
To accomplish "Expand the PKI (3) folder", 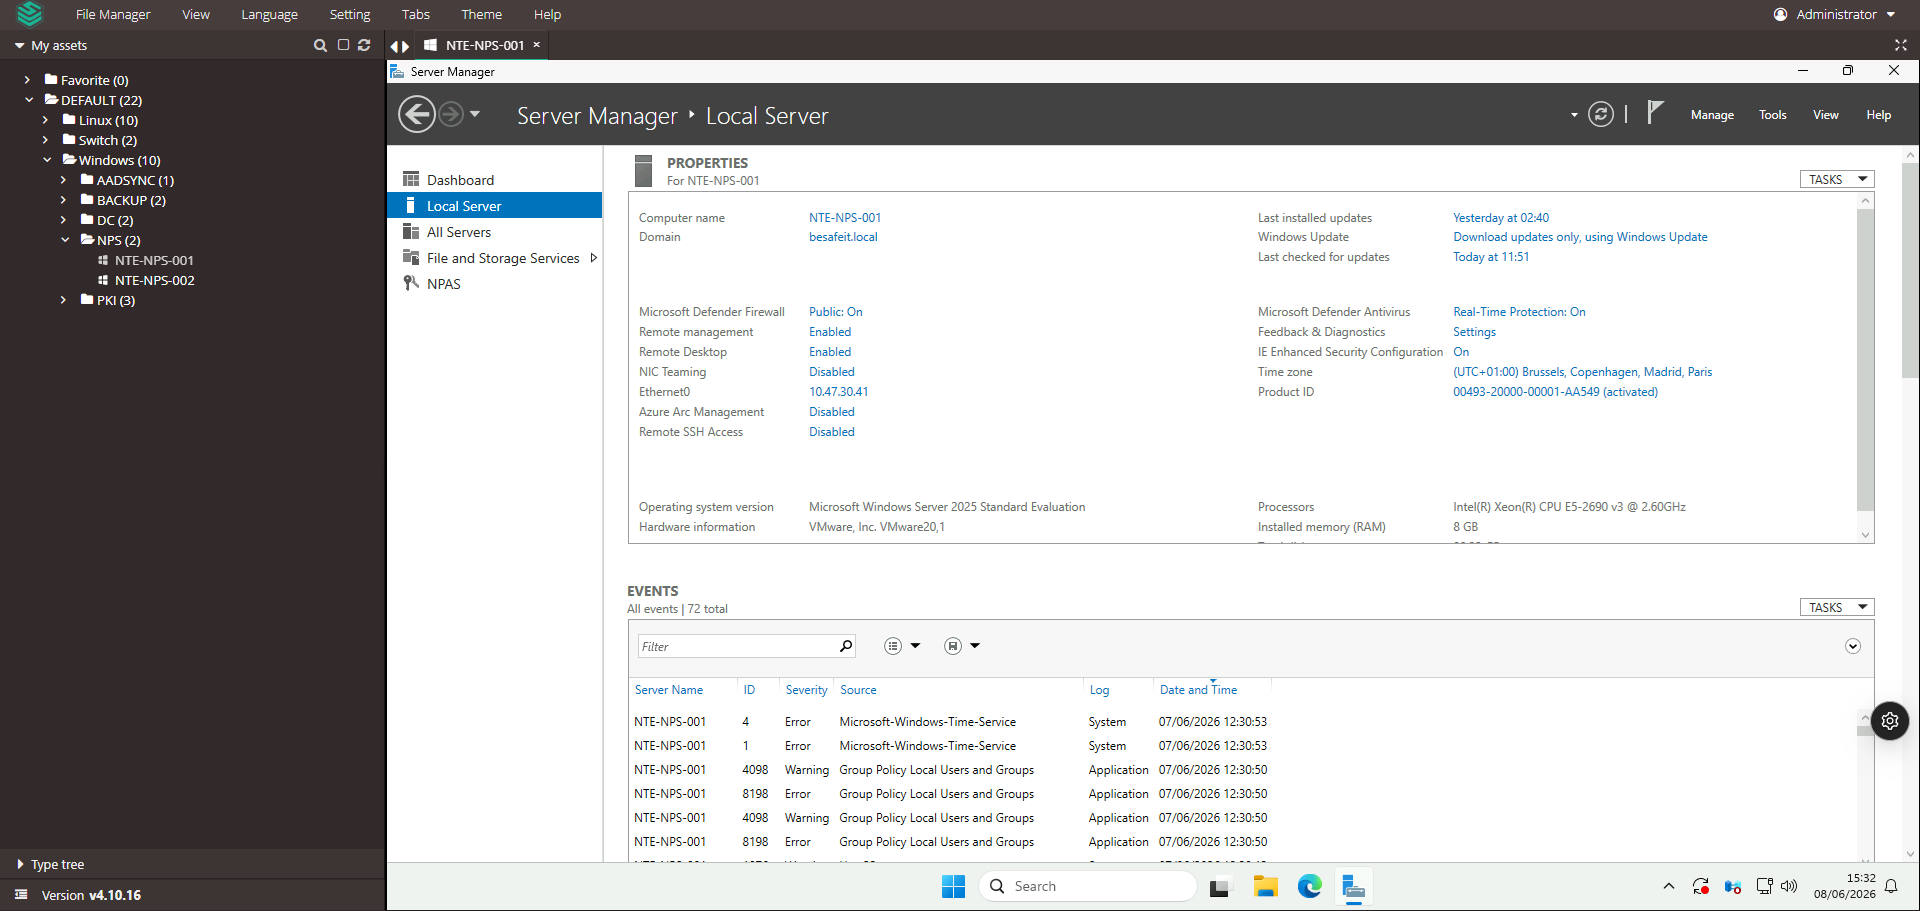I will pos(63,300).
